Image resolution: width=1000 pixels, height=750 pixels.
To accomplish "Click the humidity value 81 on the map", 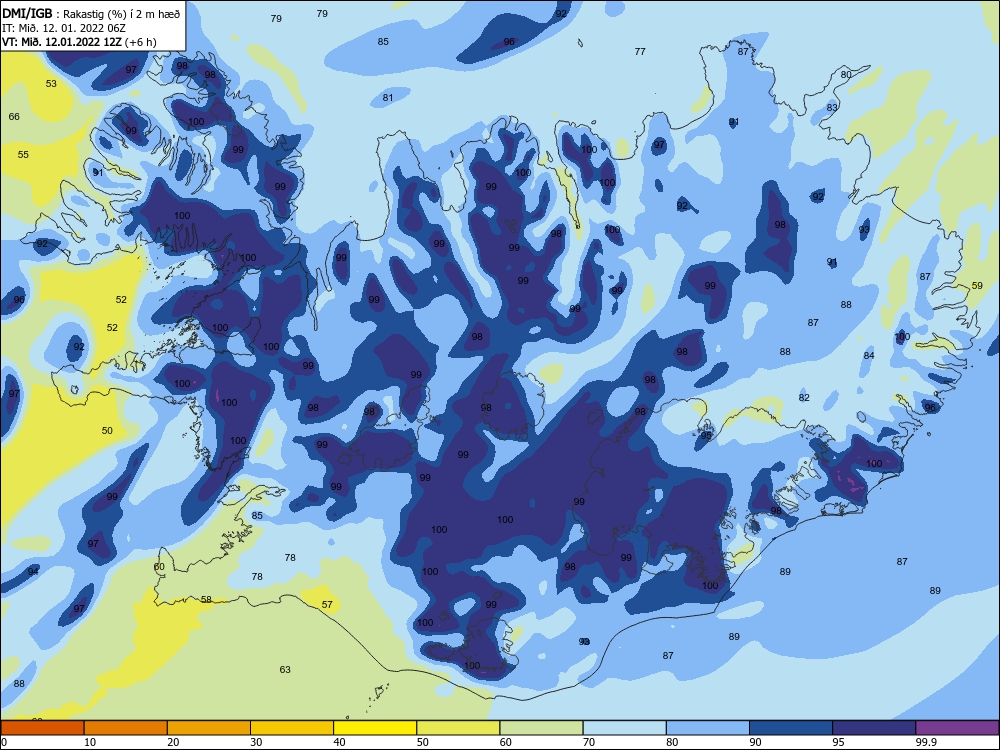I will tap(388, 98).
